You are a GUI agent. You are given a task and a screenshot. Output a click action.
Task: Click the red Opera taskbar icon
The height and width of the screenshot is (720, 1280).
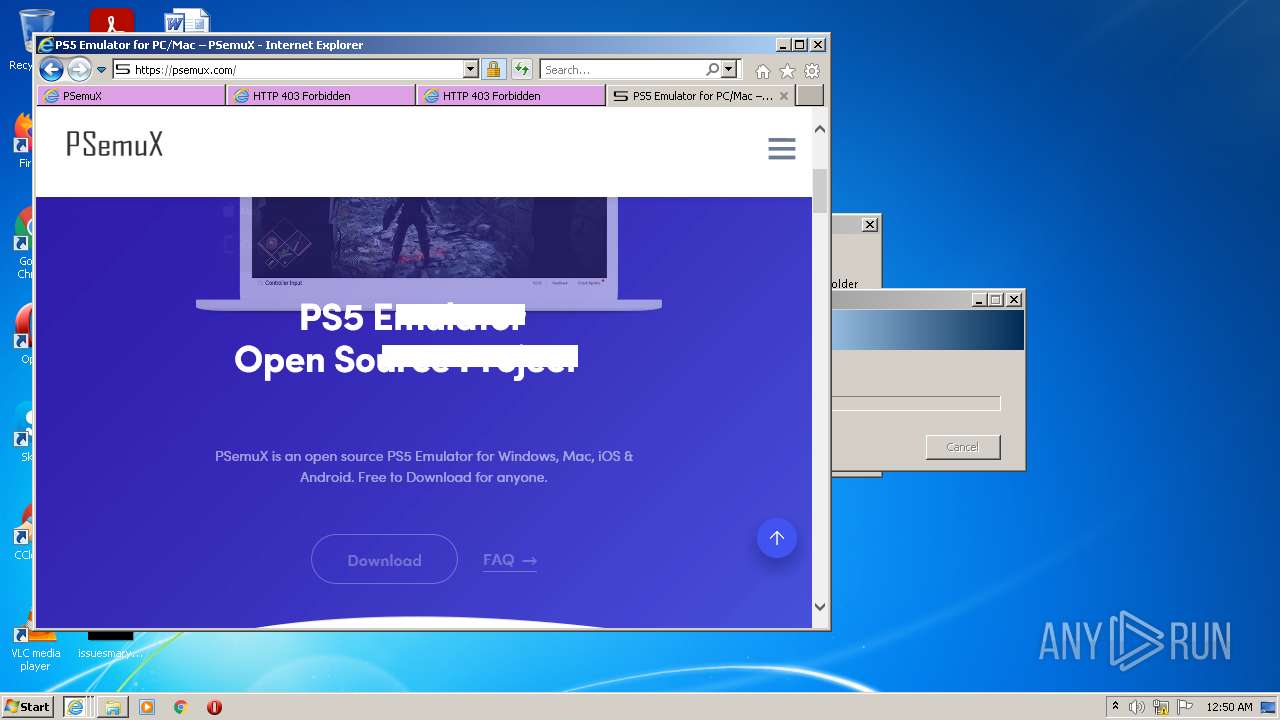point(214,707)
